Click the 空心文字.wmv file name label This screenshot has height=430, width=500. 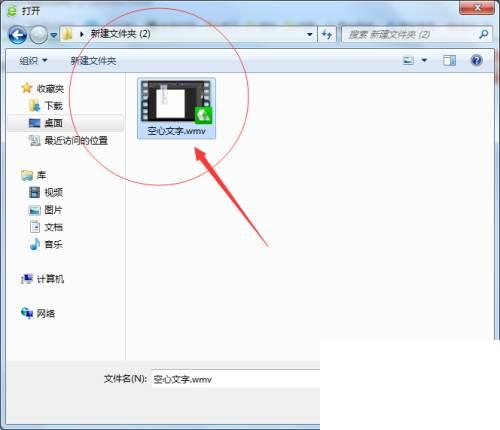pos(176,131)
